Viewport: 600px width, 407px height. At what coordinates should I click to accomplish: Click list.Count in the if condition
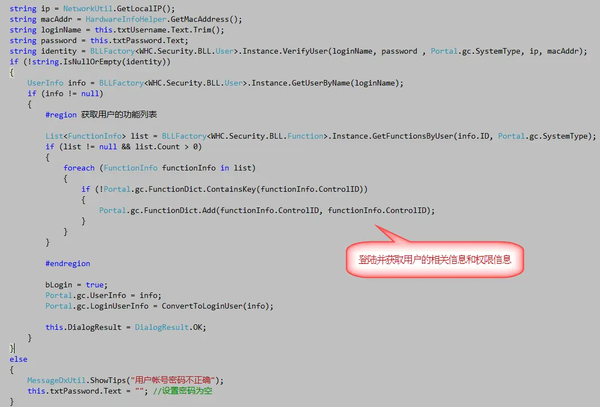point(157,147)
